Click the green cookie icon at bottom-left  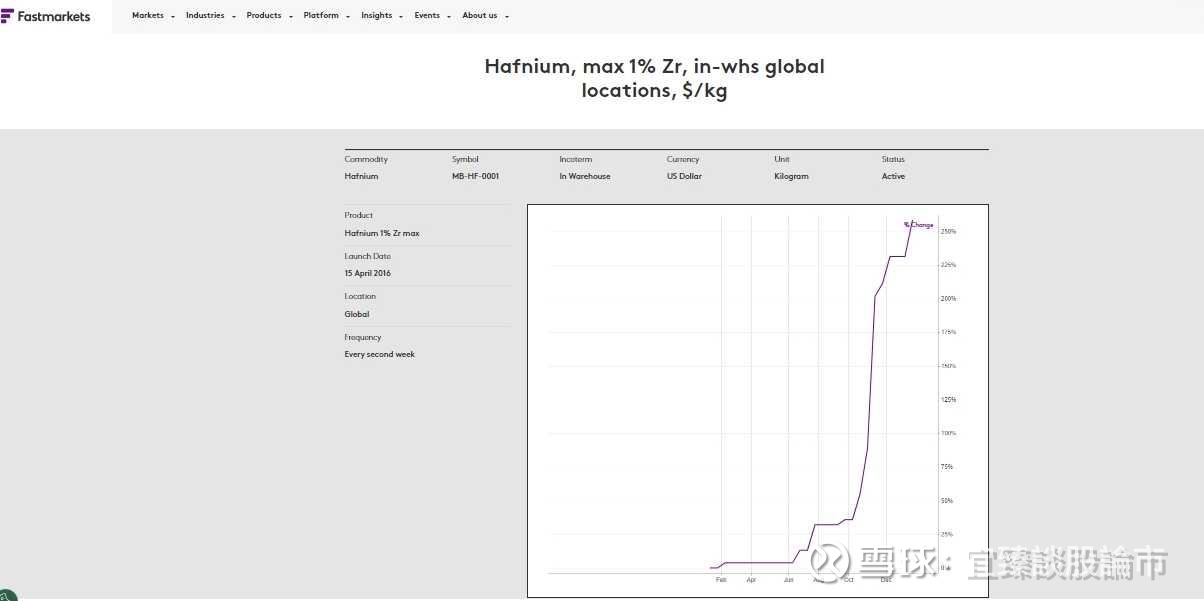pos(6,595)
